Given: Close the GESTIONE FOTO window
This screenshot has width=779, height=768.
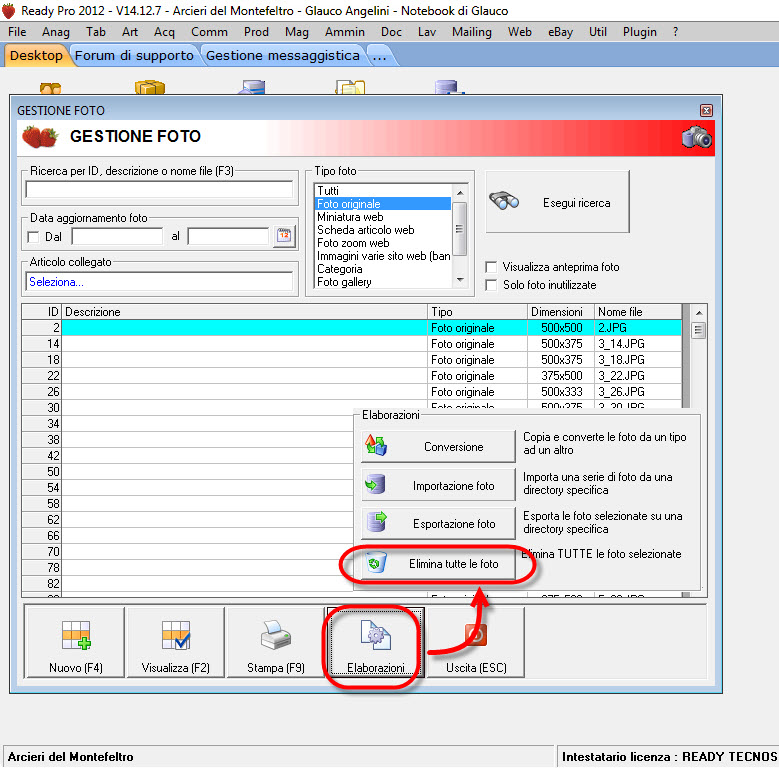Looking at the screenshot, I should [x=706, y=110].
